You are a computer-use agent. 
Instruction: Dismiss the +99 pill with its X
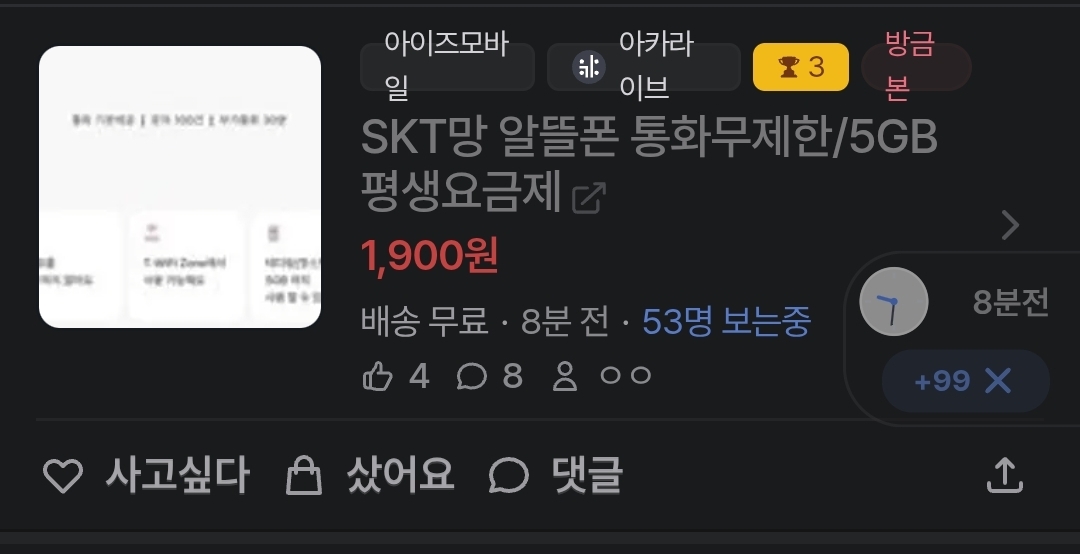(x=998, y=381)
